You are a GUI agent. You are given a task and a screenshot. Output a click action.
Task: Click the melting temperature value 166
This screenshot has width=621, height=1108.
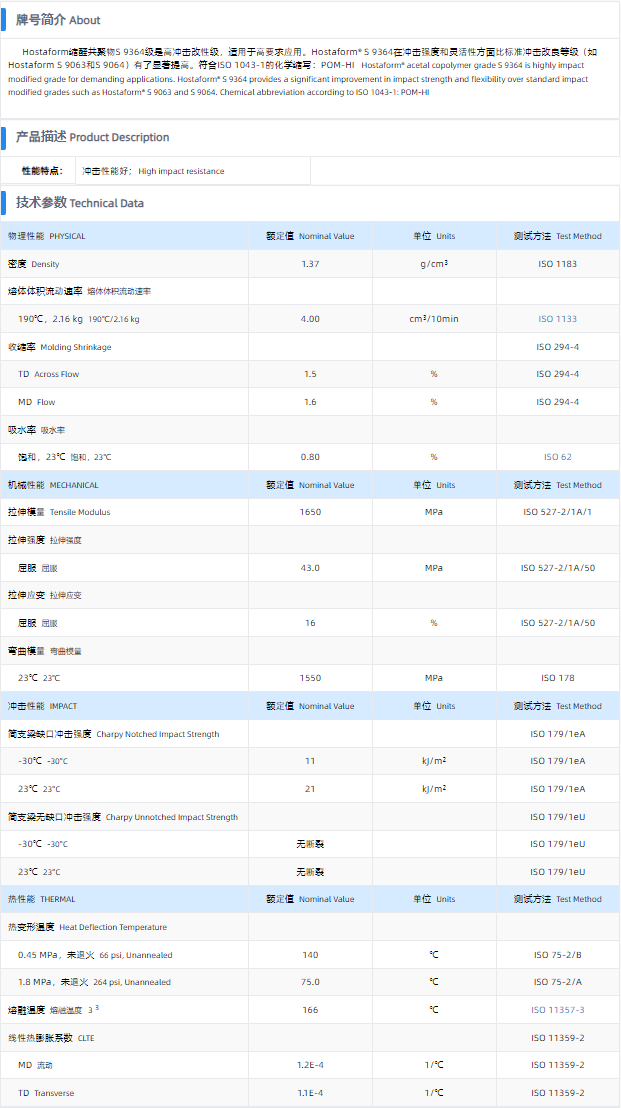(x=310, y=1010)
